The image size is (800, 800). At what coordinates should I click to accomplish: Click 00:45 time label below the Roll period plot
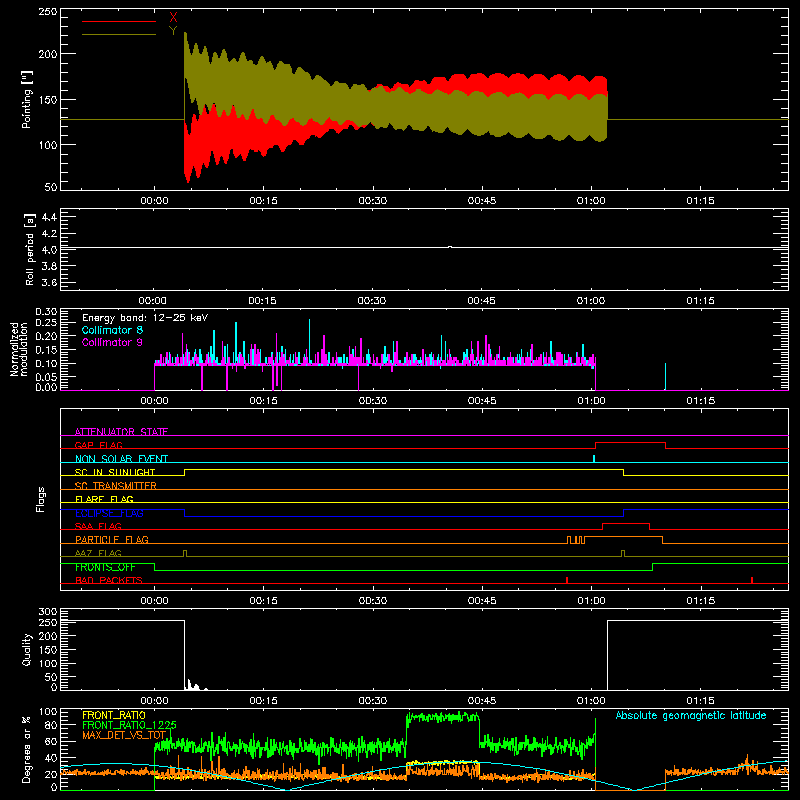click(x=481, y=301)
